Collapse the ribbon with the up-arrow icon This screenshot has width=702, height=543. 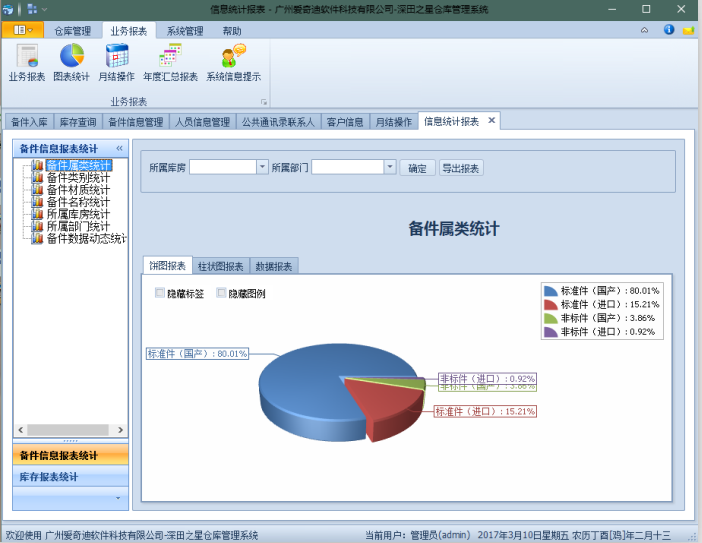[x=644, y=30]
